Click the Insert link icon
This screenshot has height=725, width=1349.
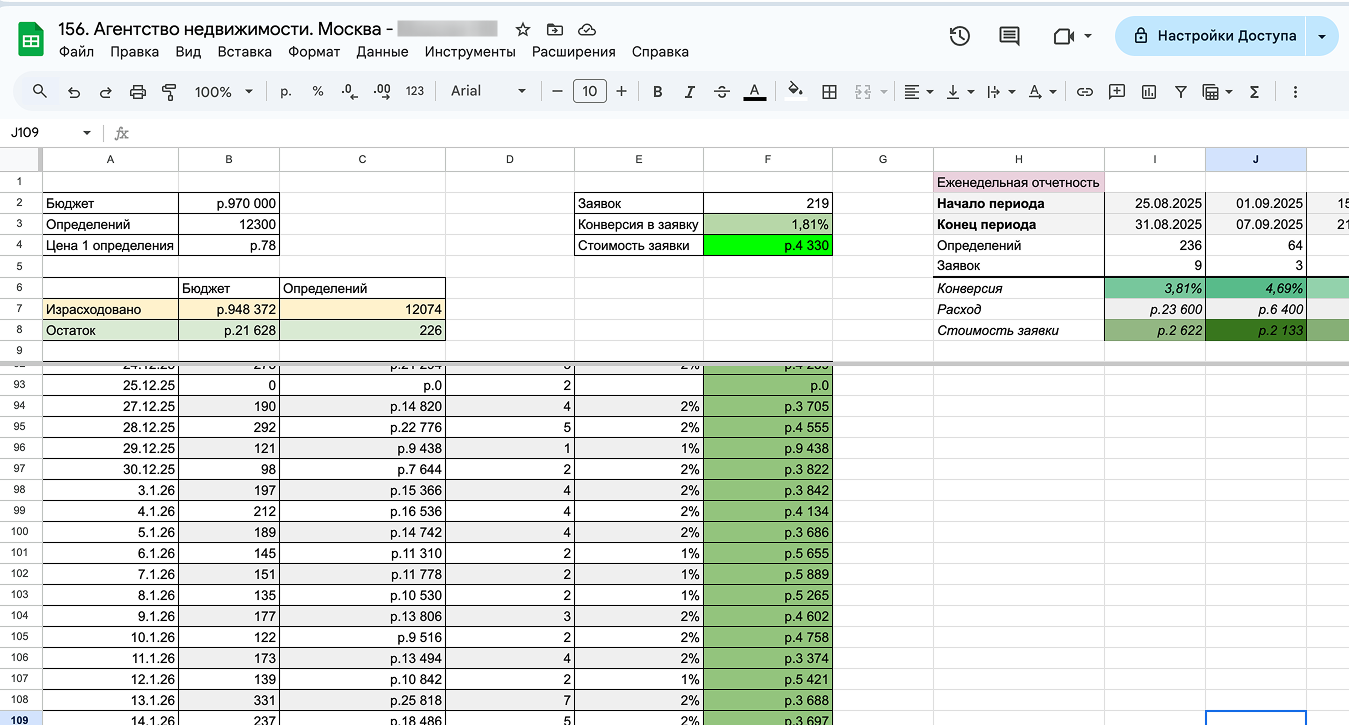1084,92
